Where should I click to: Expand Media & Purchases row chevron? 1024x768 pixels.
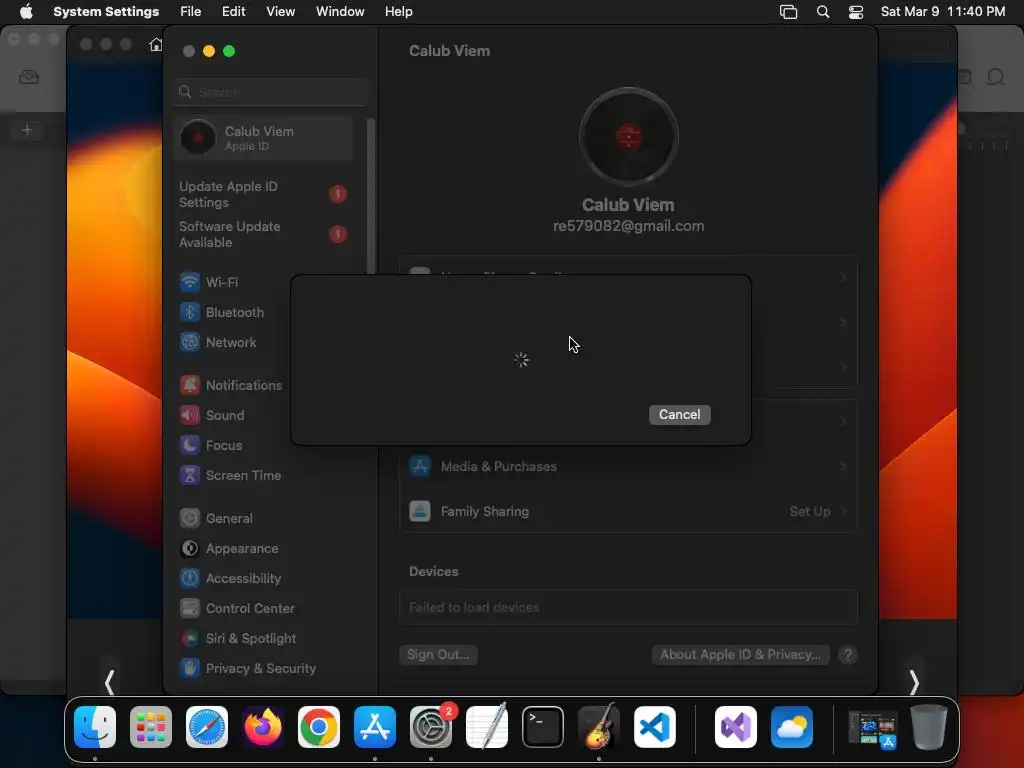[843, 466]
